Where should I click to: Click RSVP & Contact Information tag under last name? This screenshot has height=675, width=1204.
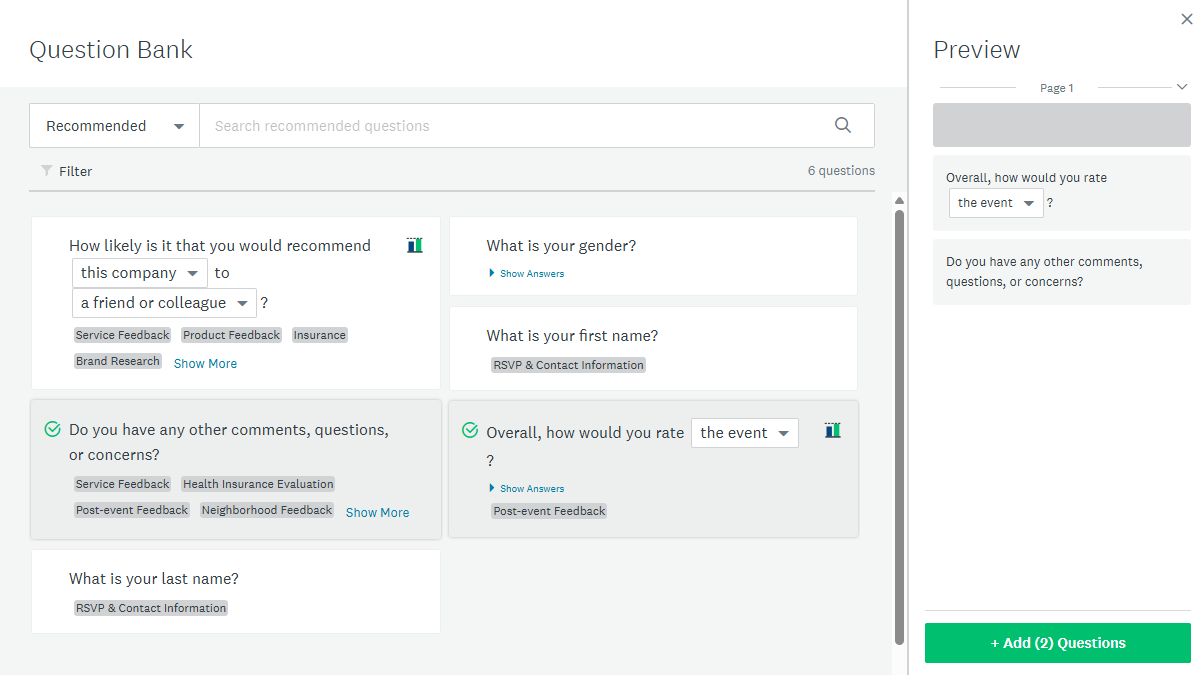click(x=152, y=608)
